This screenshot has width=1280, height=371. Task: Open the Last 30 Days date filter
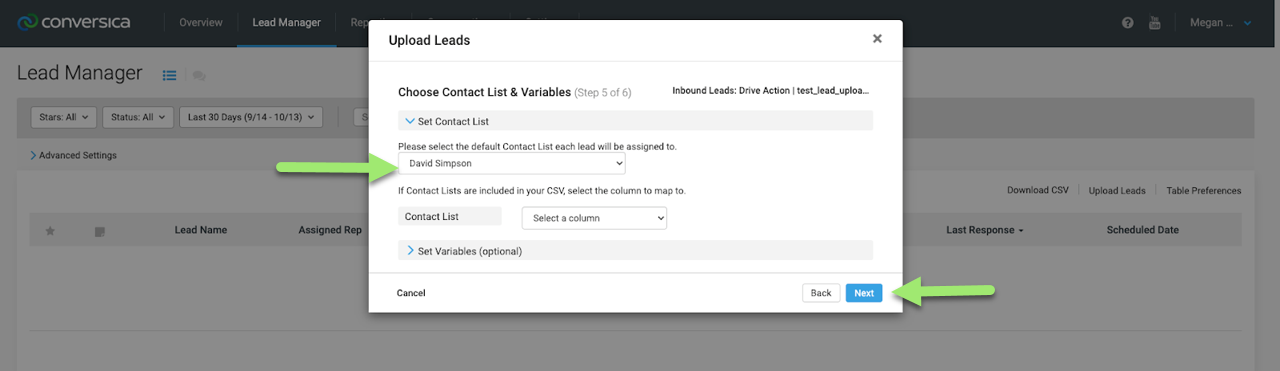pos(251,117)
